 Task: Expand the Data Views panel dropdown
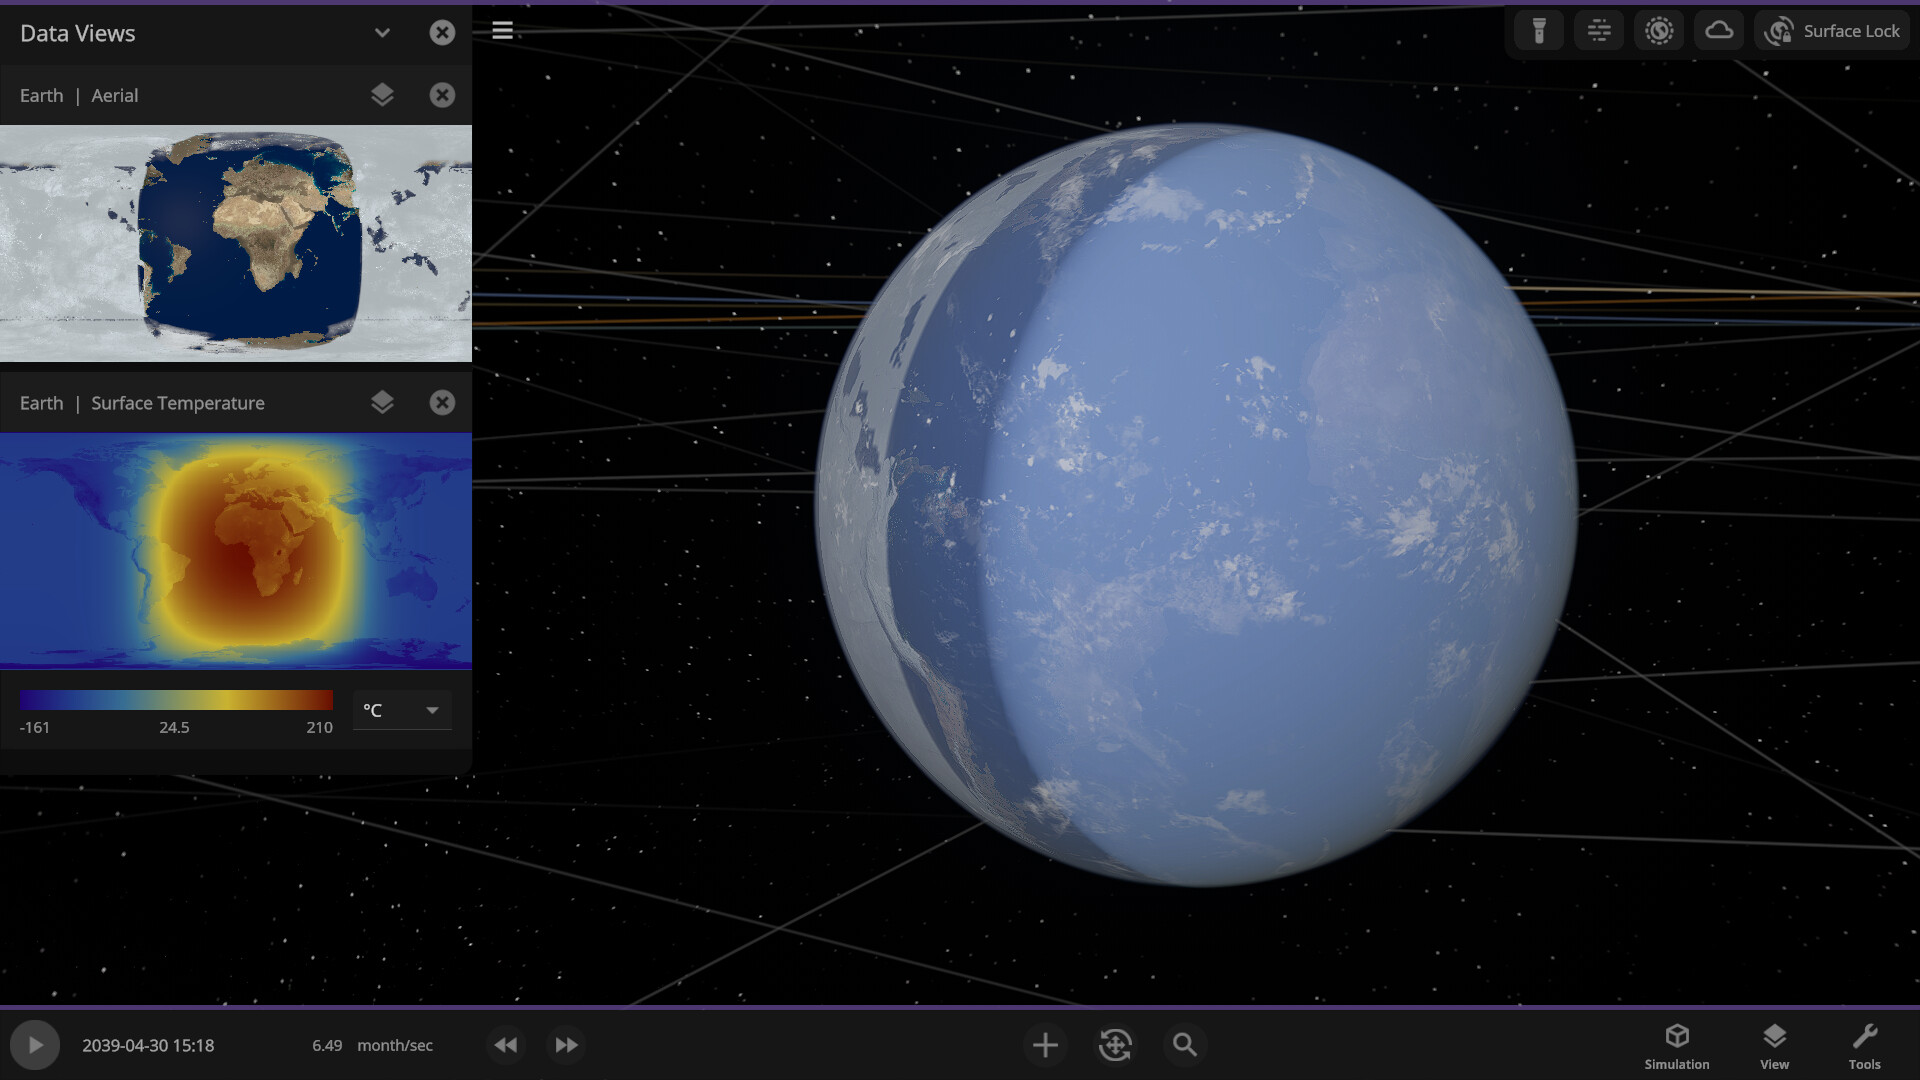[382, 32]
